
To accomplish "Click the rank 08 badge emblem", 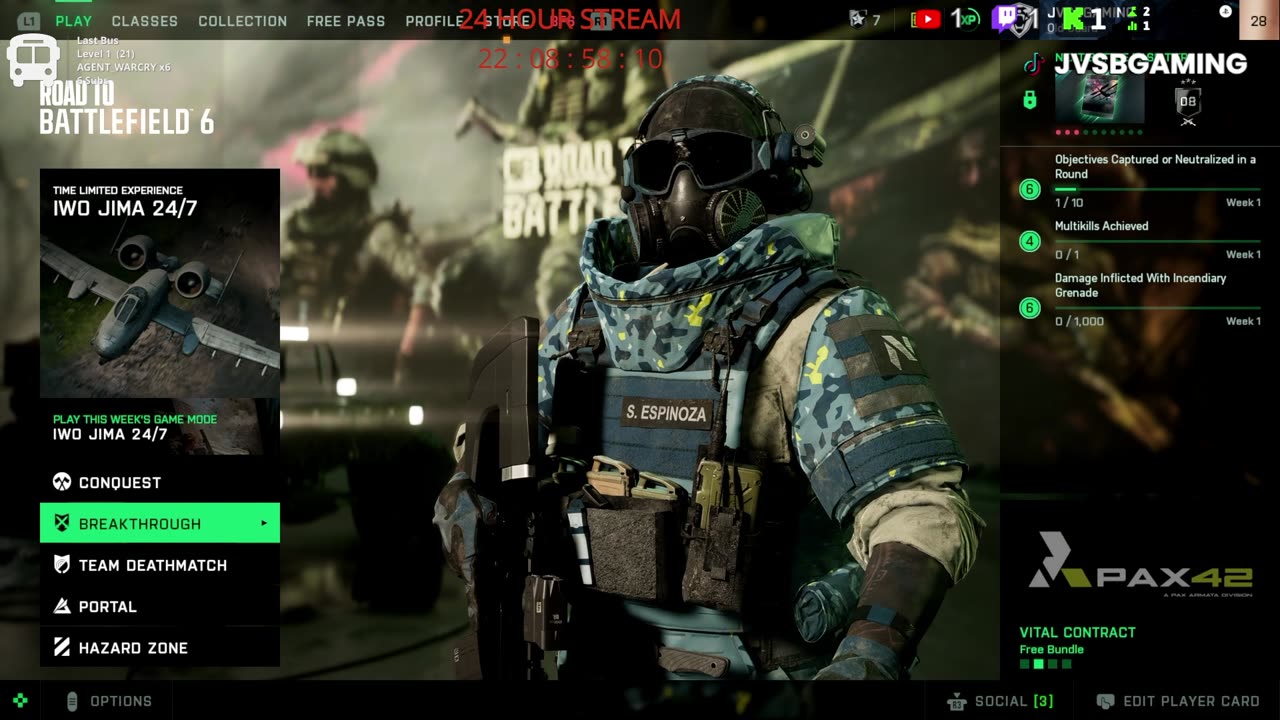I will coord(1188,102).
